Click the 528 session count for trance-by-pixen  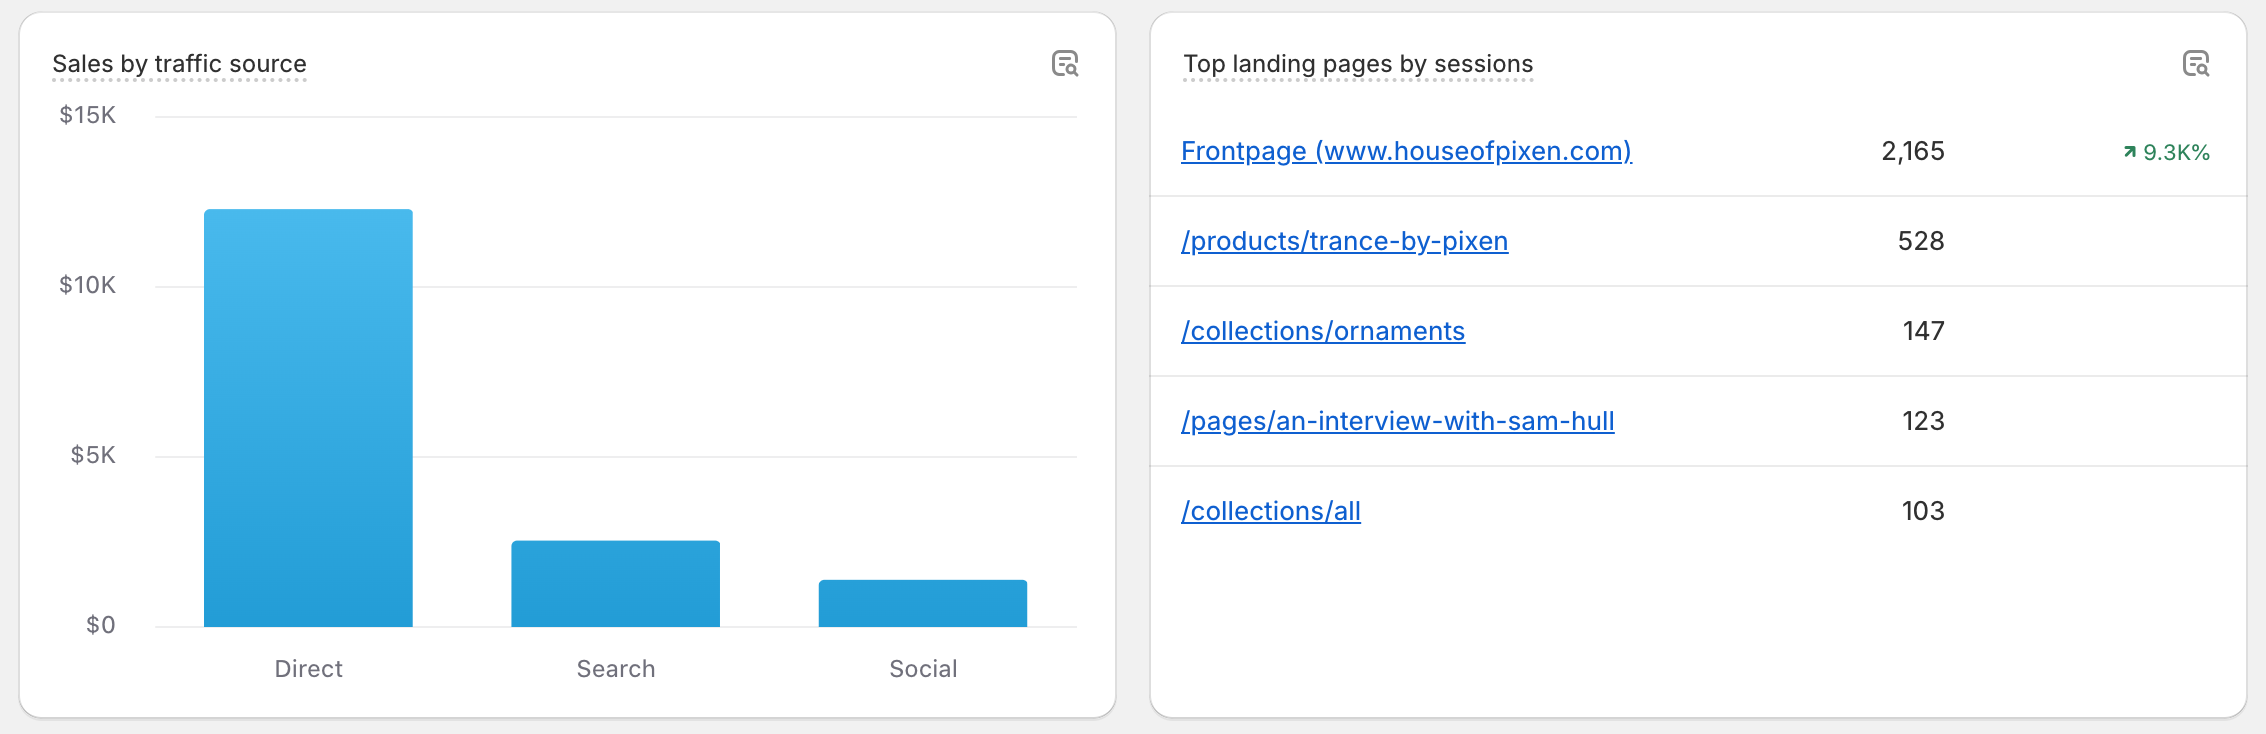[1920, 241]
